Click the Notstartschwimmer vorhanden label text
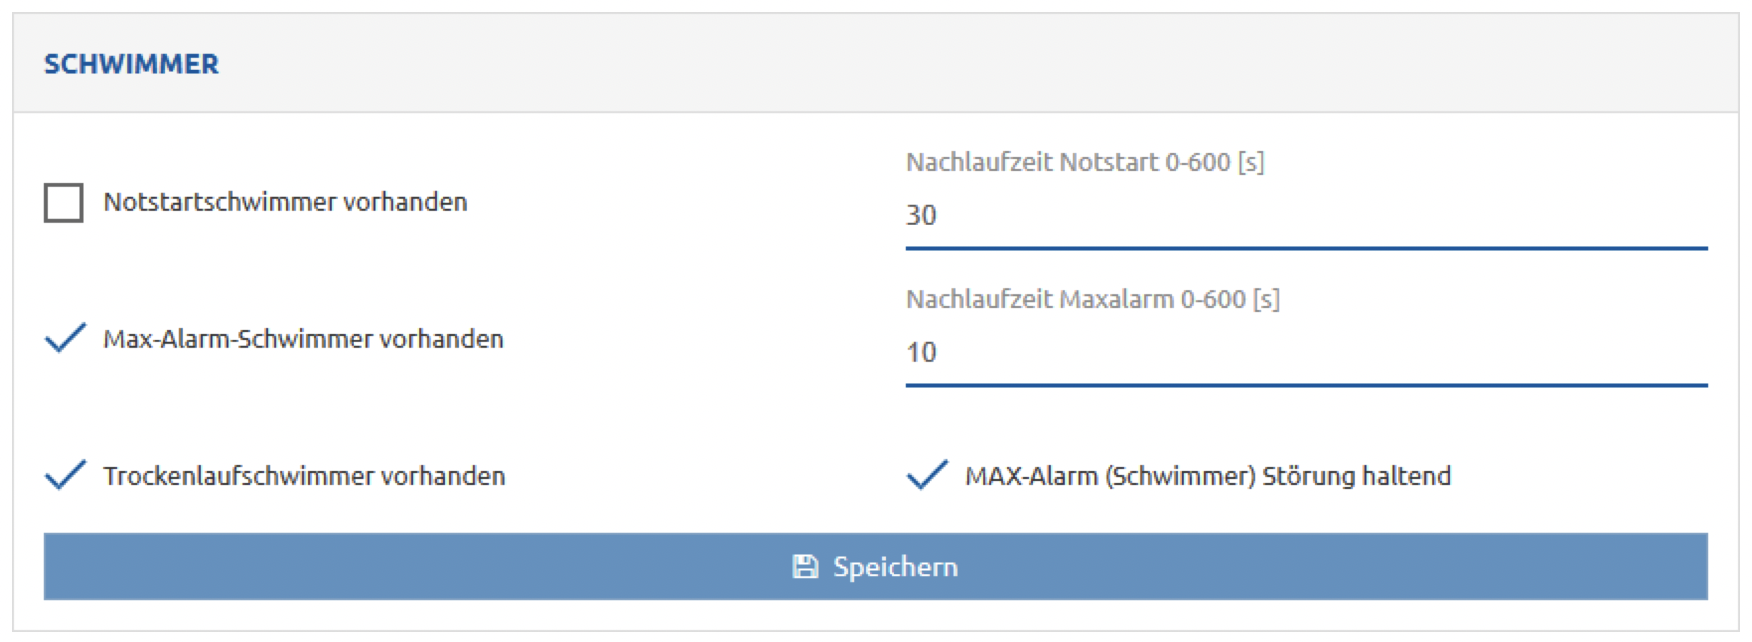The image size is (1752, 642). (285, 202)
